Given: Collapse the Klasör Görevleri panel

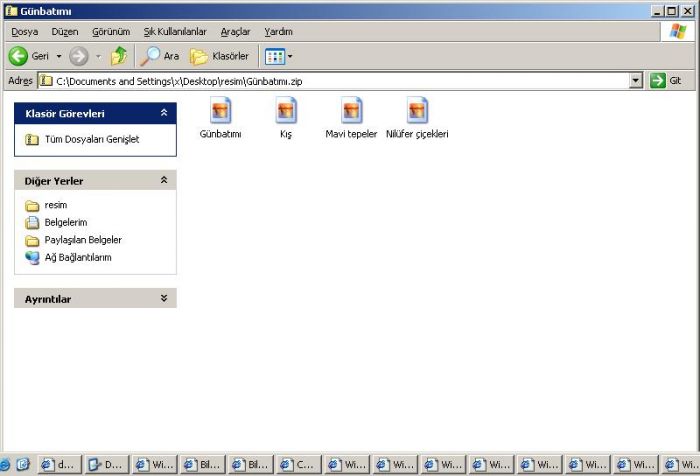Looking at the screenshot, I should click(164, 114).
